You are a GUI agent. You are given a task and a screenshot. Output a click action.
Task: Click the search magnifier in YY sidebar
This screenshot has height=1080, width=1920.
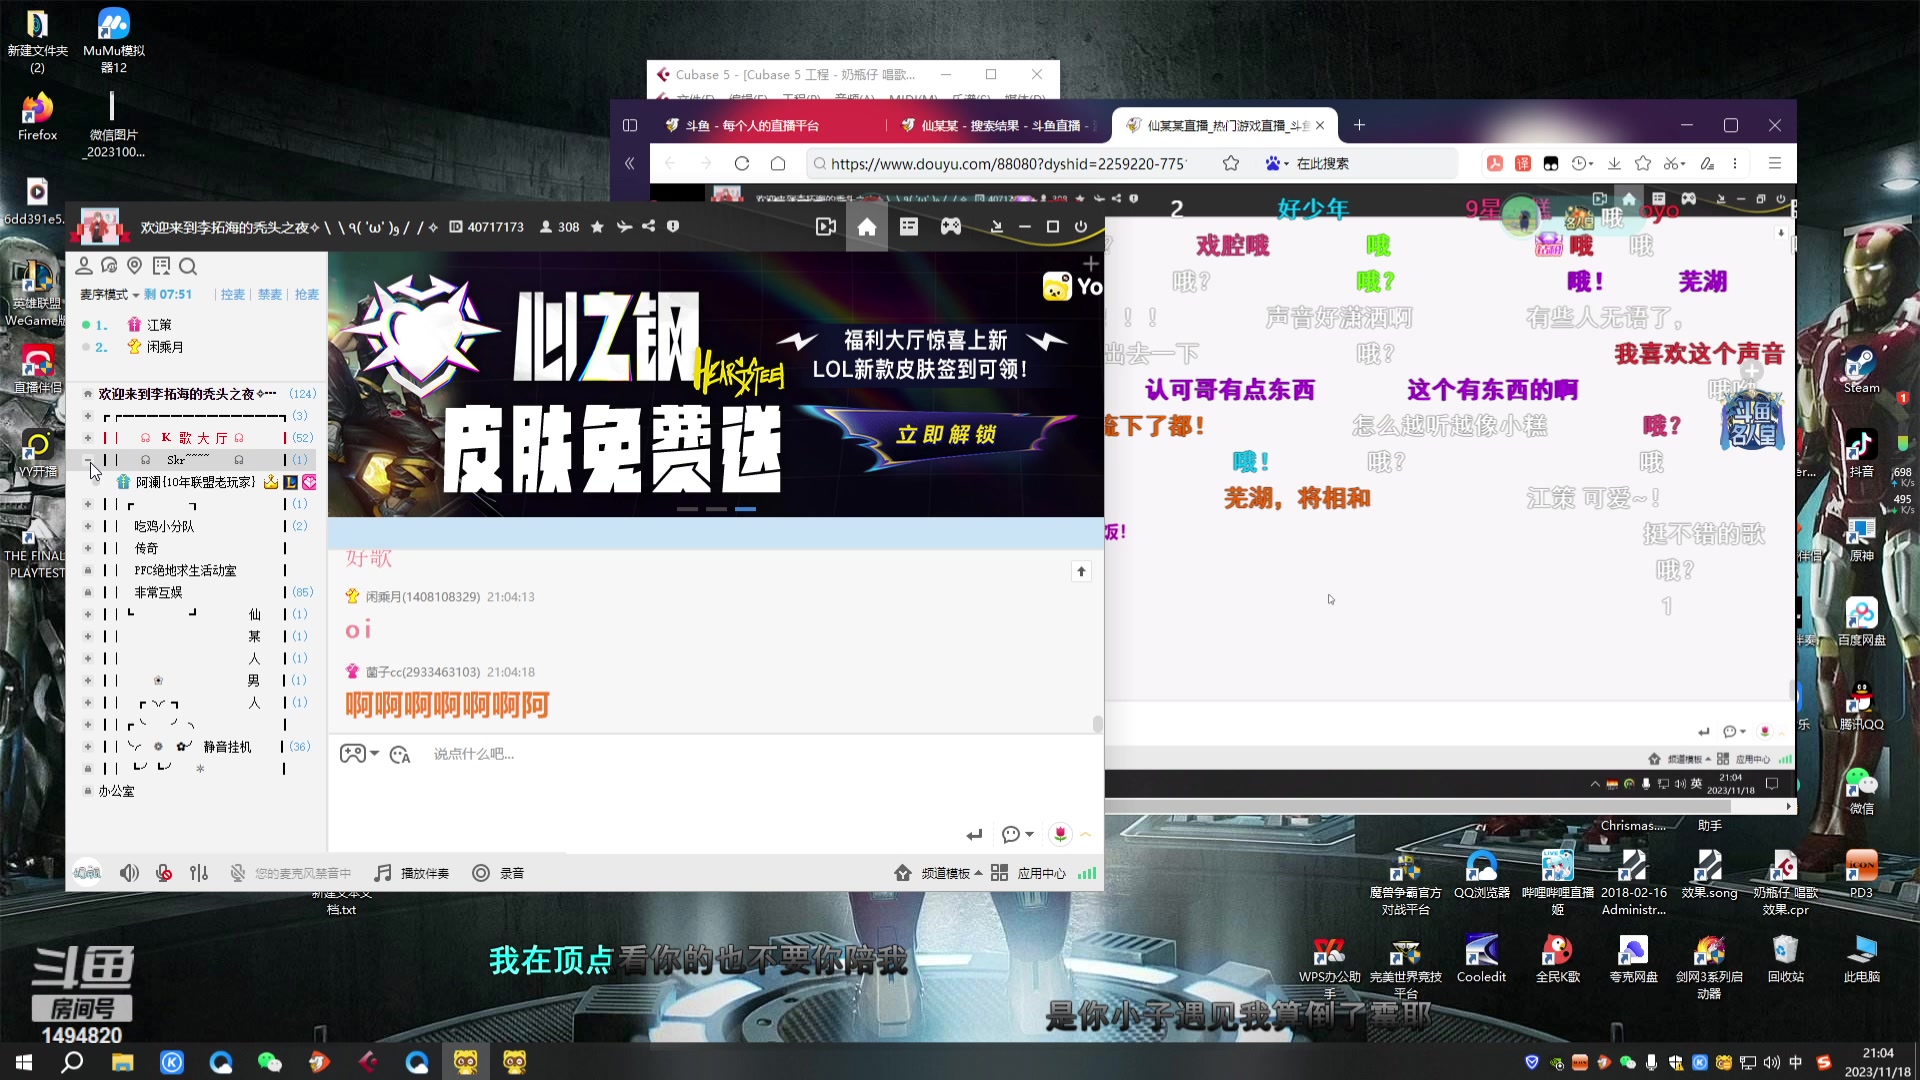[x=188, y=266]
